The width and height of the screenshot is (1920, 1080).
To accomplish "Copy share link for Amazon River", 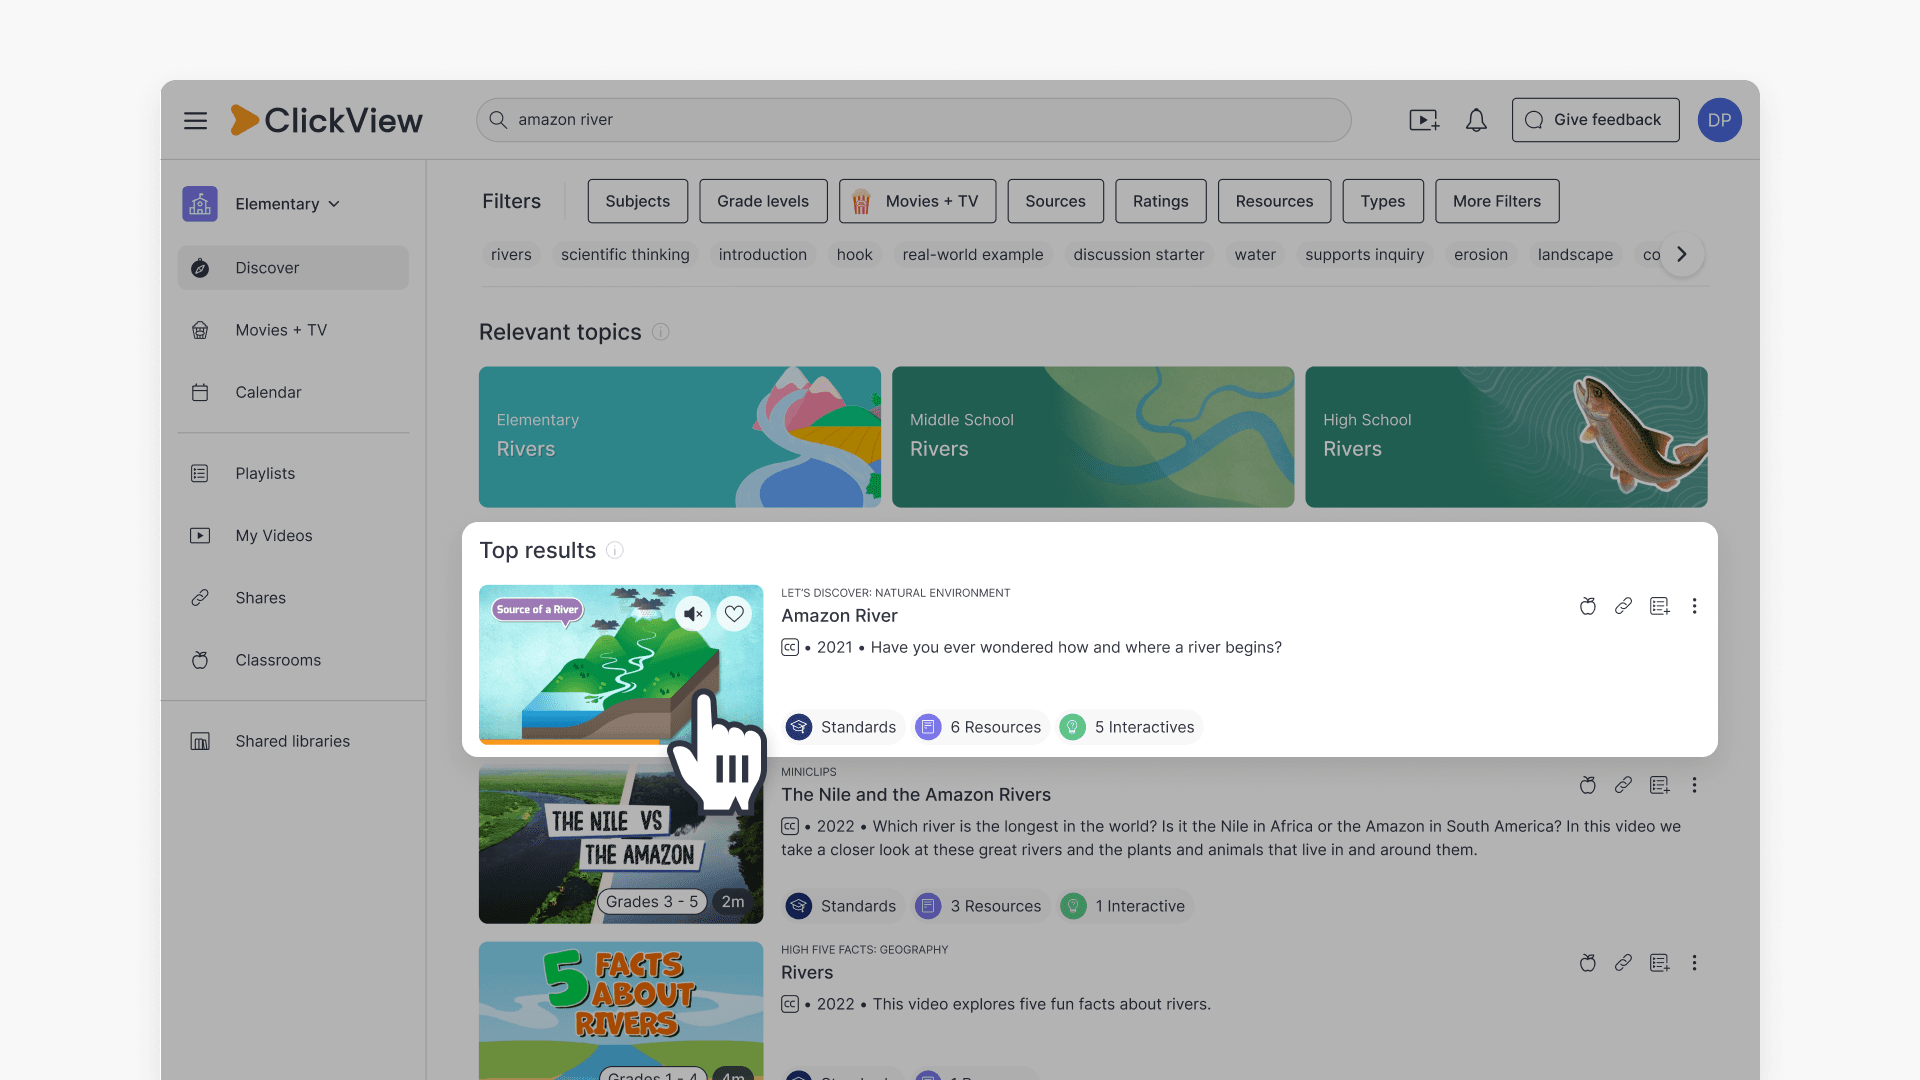I will (x=1623, y=606).
